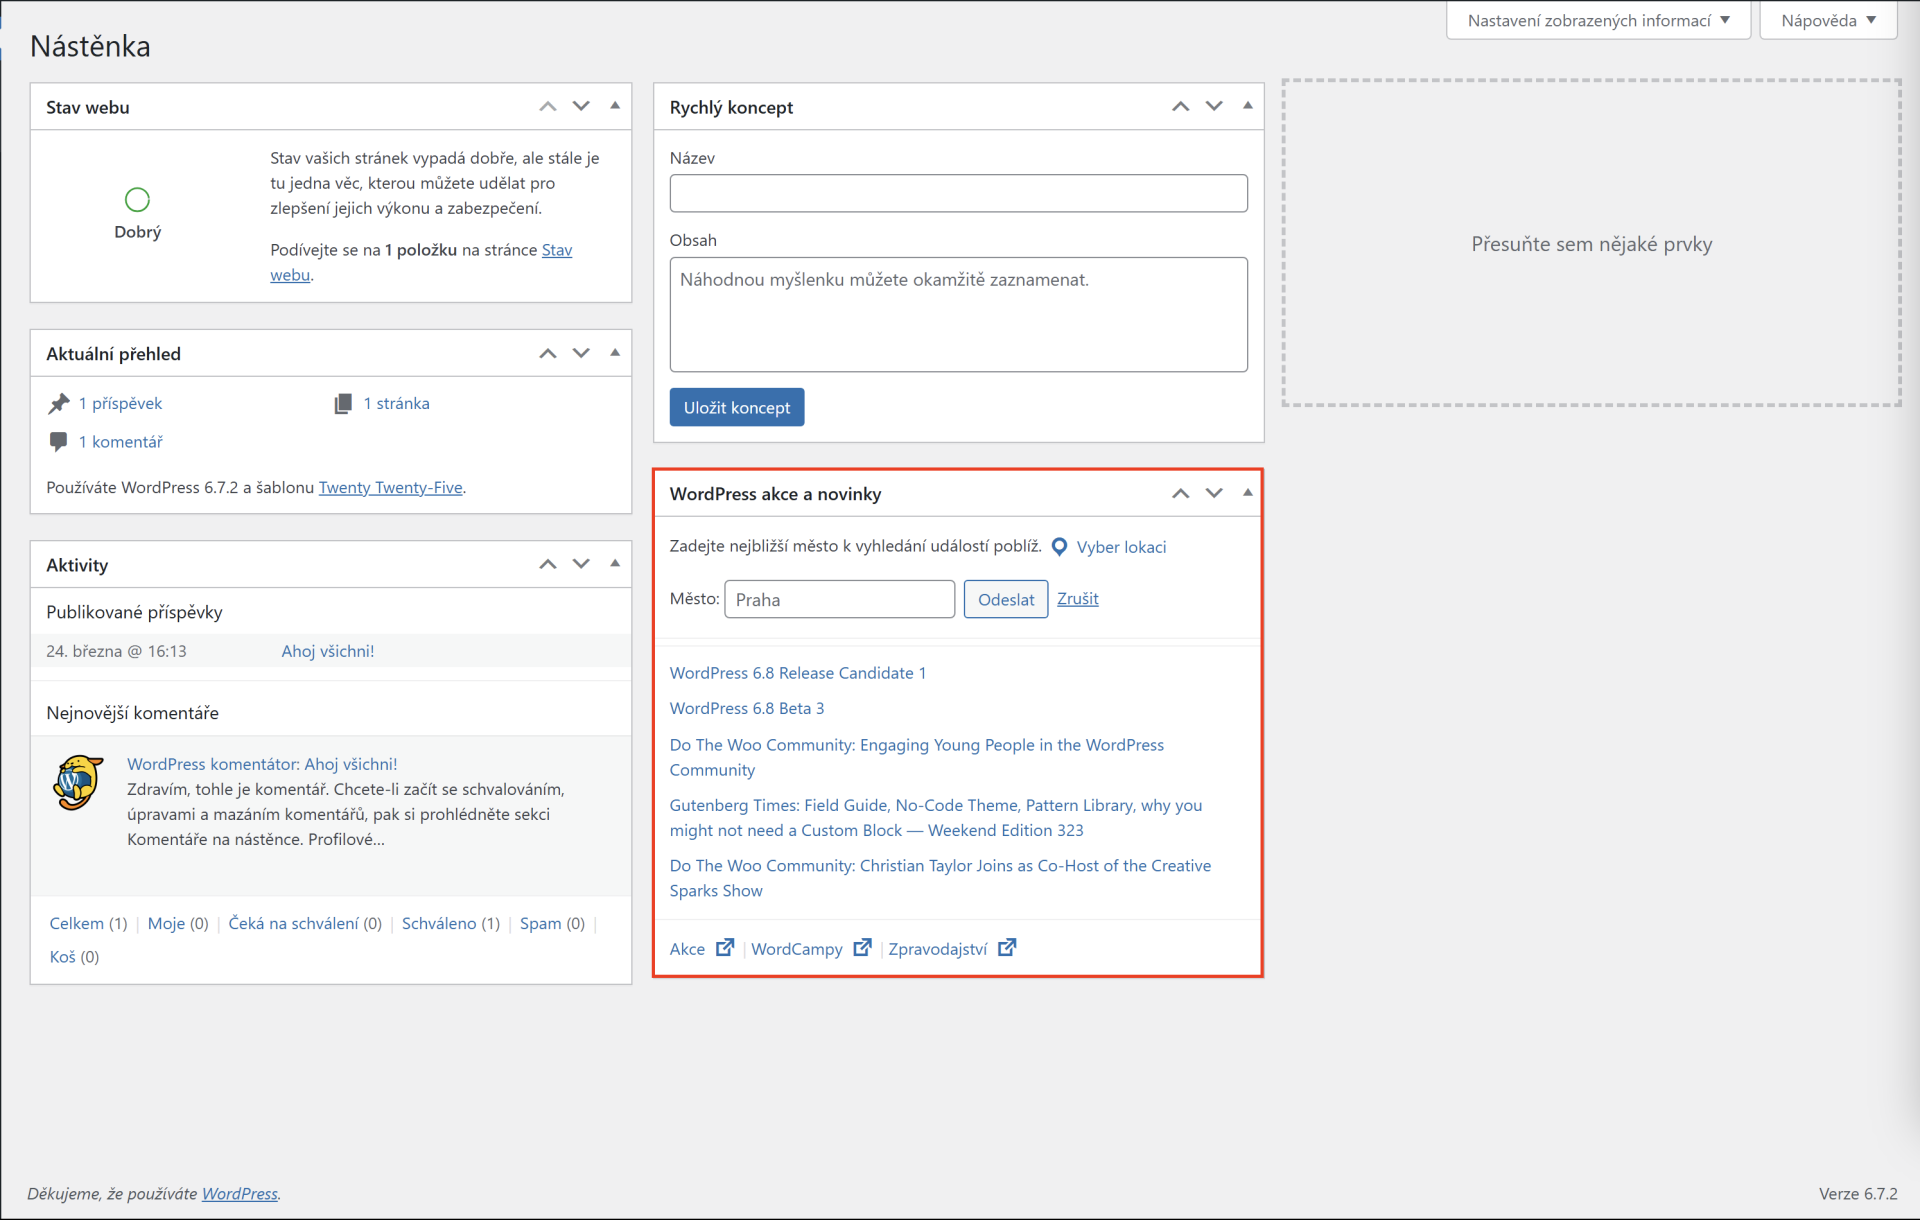Viewport: 1920px width, 1220px height.
Task: Open Nastavení zobrazených informací dropdown
Action: pyautogui.click(x=1597, y=20)
